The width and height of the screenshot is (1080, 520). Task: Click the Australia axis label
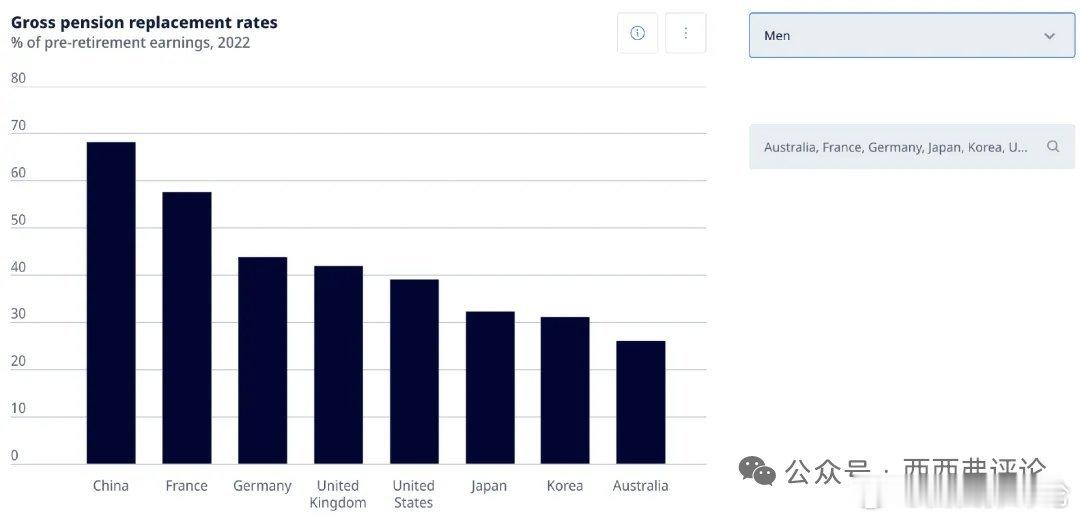click(641, 486)
